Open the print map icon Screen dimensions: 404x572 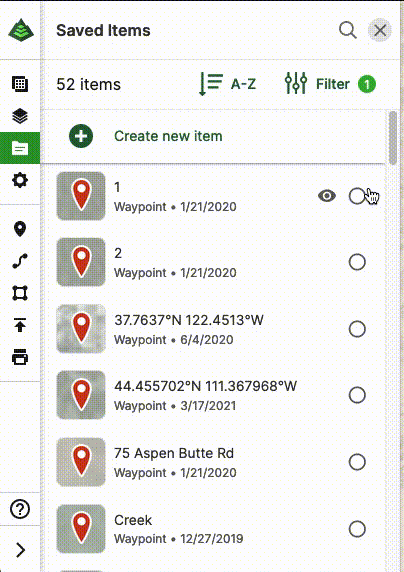coord(20,357)
